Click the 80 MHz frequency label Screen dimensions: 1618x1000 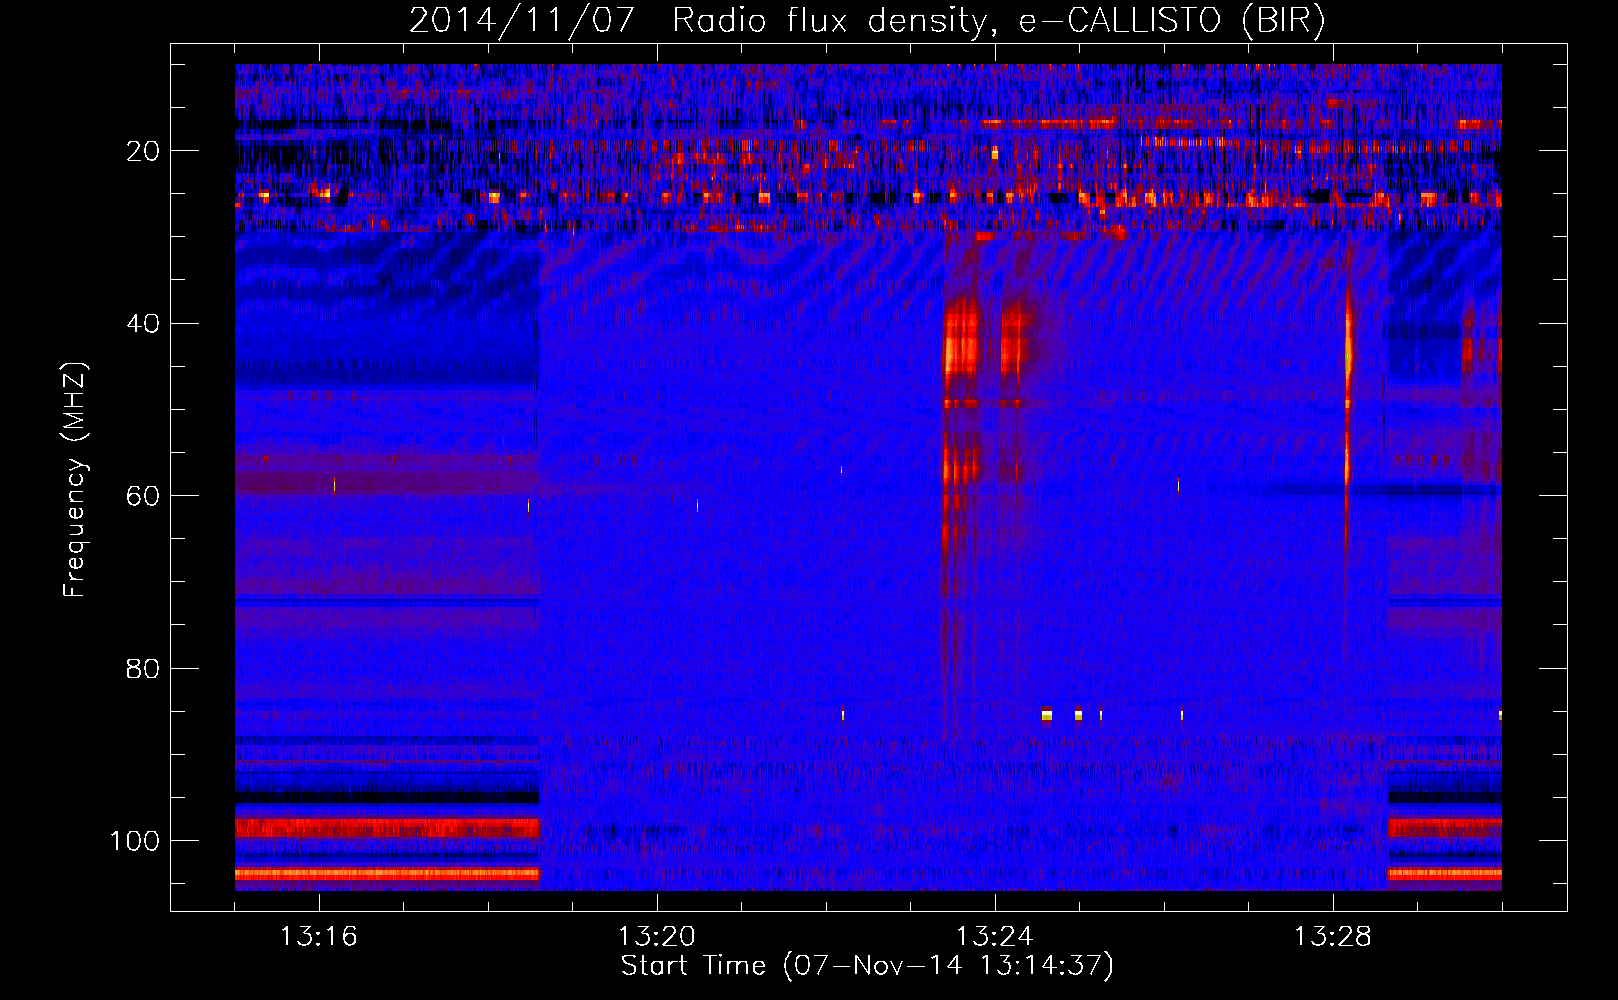click(143, 668)
